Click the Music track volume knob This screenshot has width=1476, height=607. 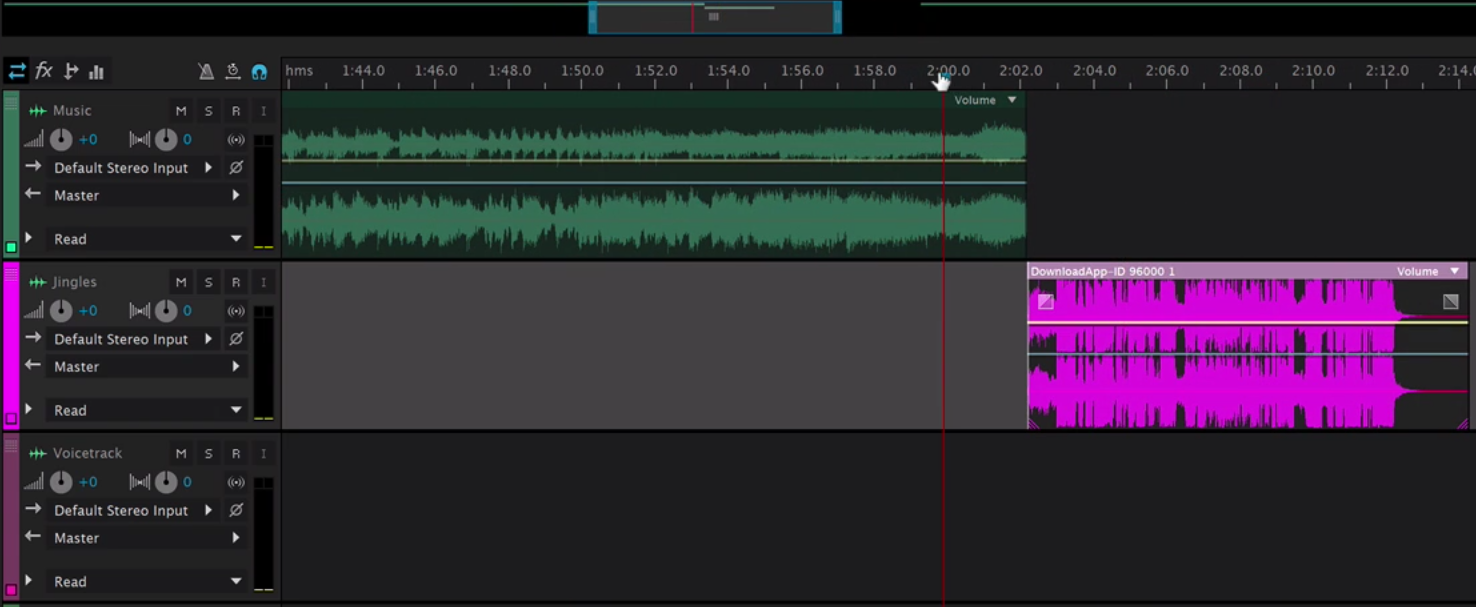(61, 140)
